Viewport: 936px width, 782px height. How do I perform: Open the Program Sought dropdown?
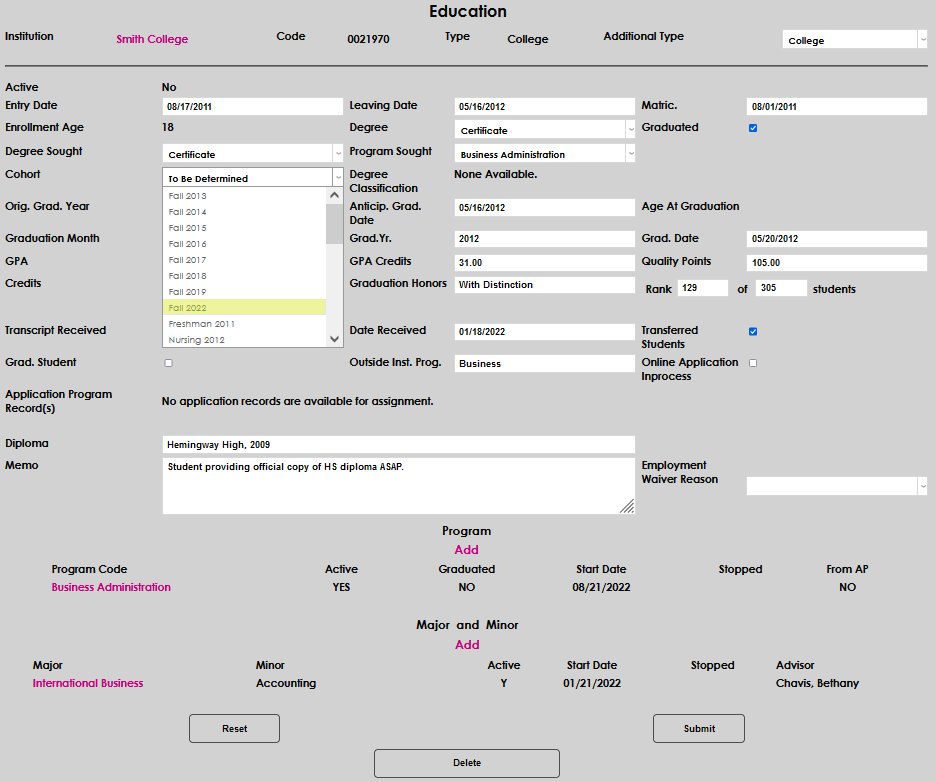(x=545, y=154)
